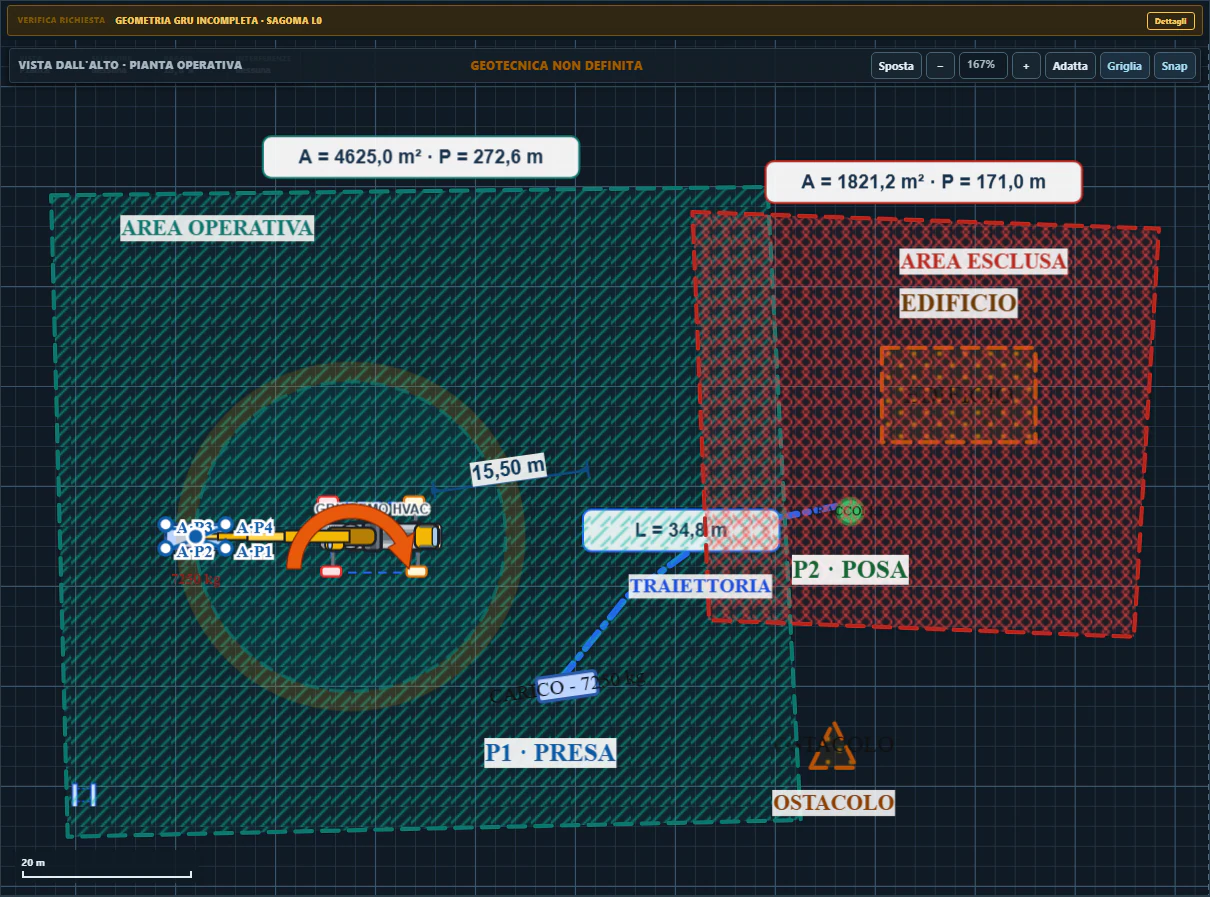Select the OSTACOLO label
This screenshot has width=1210, height=897.
(x=833, y=803)
